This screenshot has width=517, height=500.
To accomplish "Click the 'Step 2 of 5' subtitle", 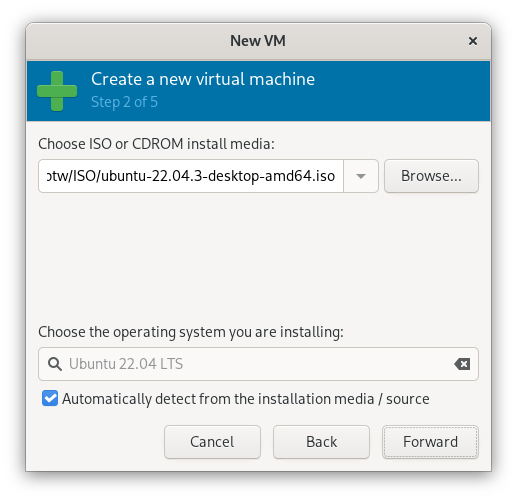I will click(x=124, y=102).
